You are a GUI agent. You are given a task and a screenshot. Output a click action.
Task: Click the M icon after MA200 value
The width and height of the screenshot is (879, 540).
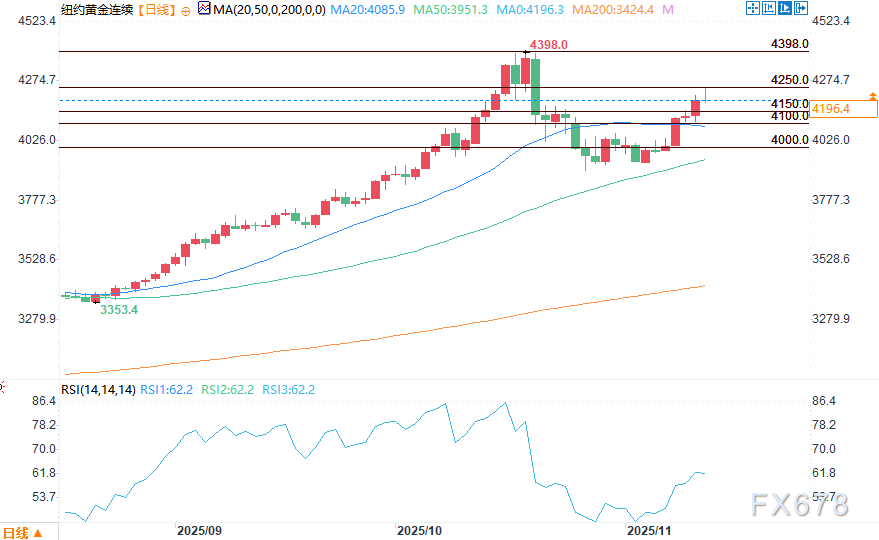click(669, 9)
